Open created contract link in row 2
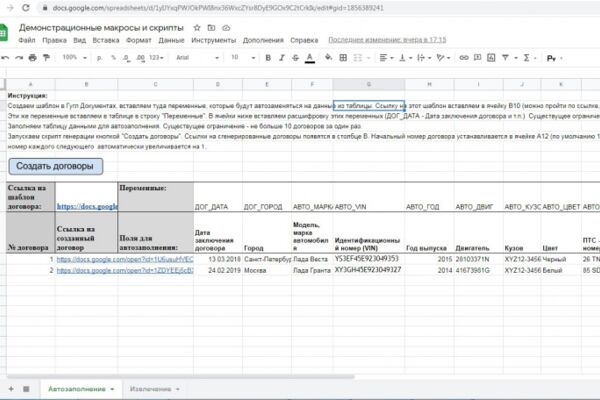The height and width of the screenshot is (400, 600). click(x=125, y=270)
